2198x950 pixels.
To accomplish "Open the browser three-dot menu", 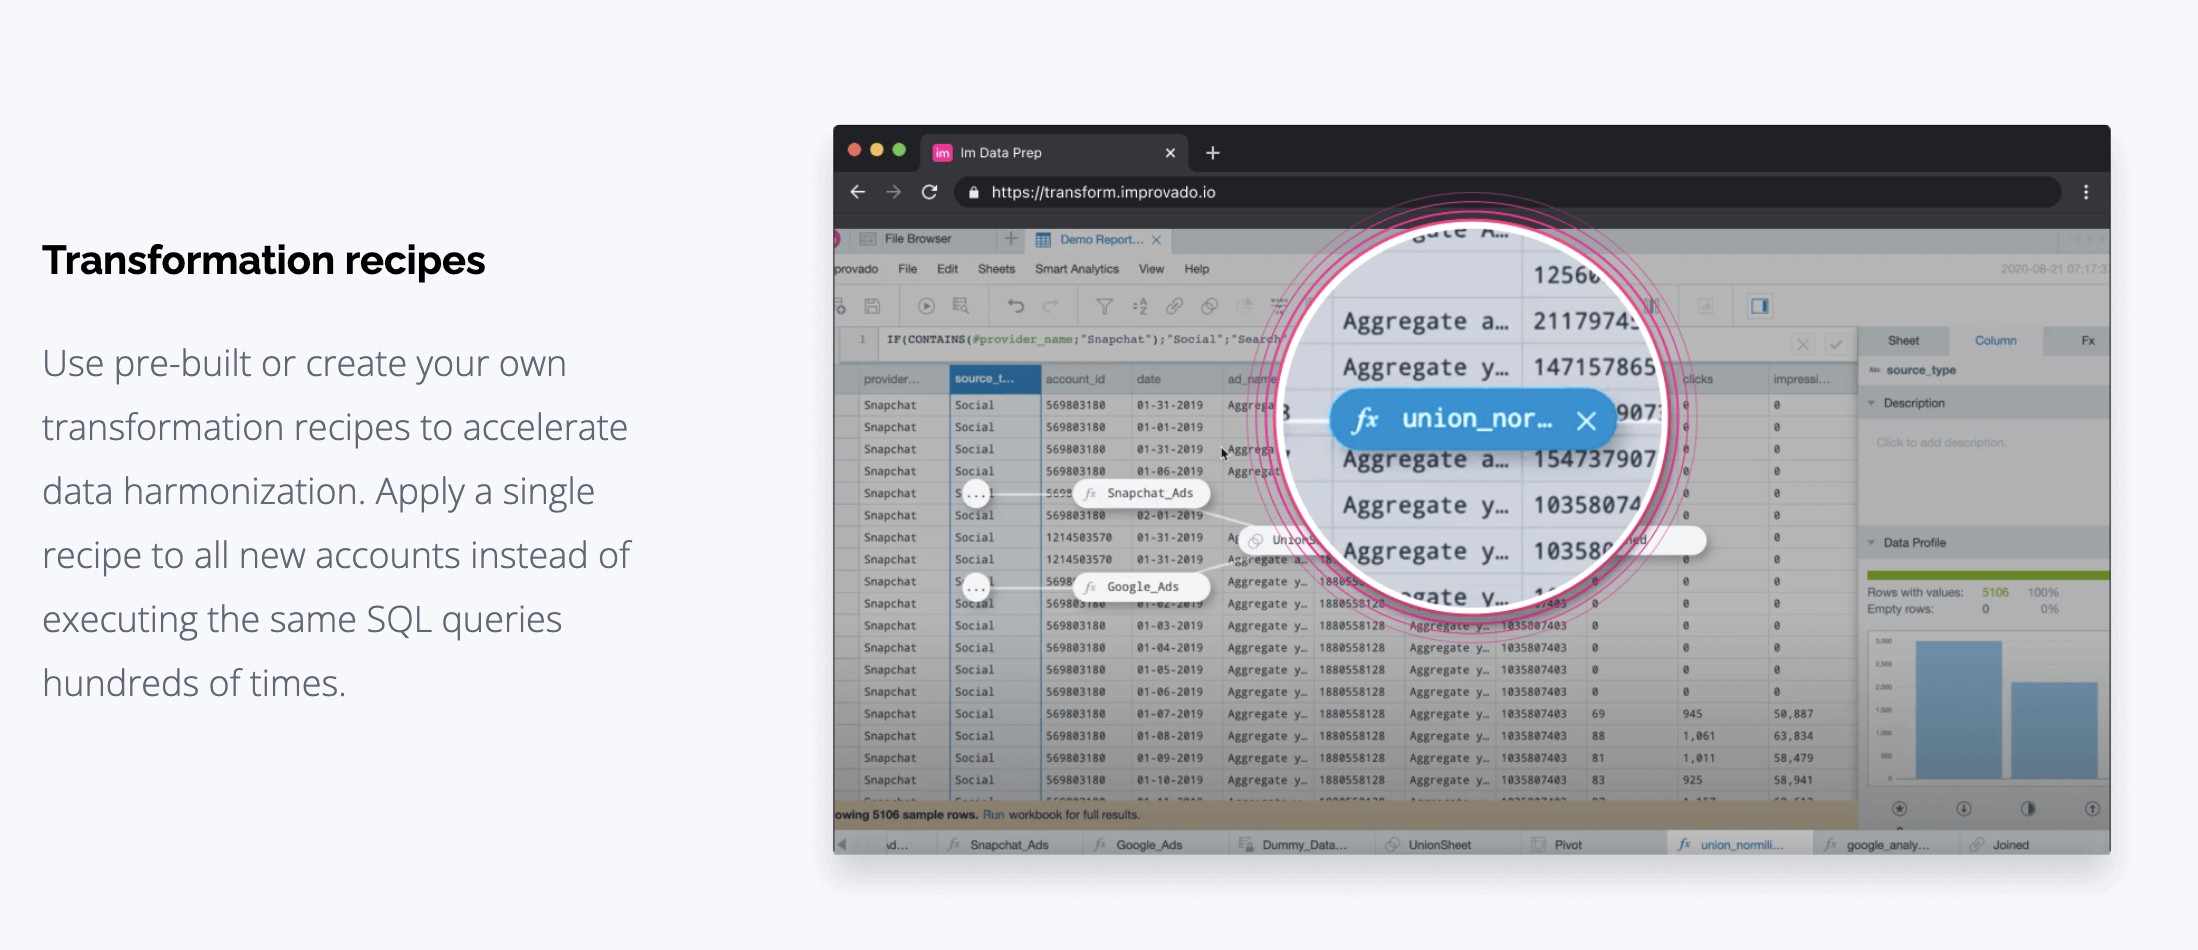I will coord(2086,192).
